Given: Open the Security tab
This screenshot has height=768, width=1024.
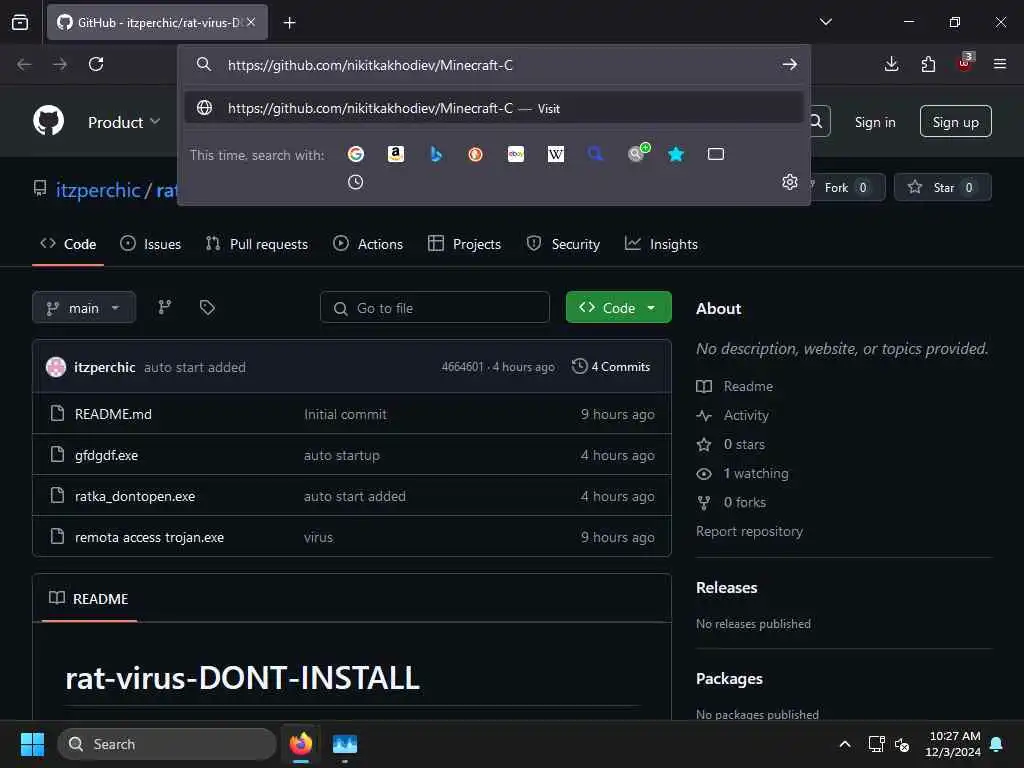Looking at the screenshot, I should click(563, 244).
